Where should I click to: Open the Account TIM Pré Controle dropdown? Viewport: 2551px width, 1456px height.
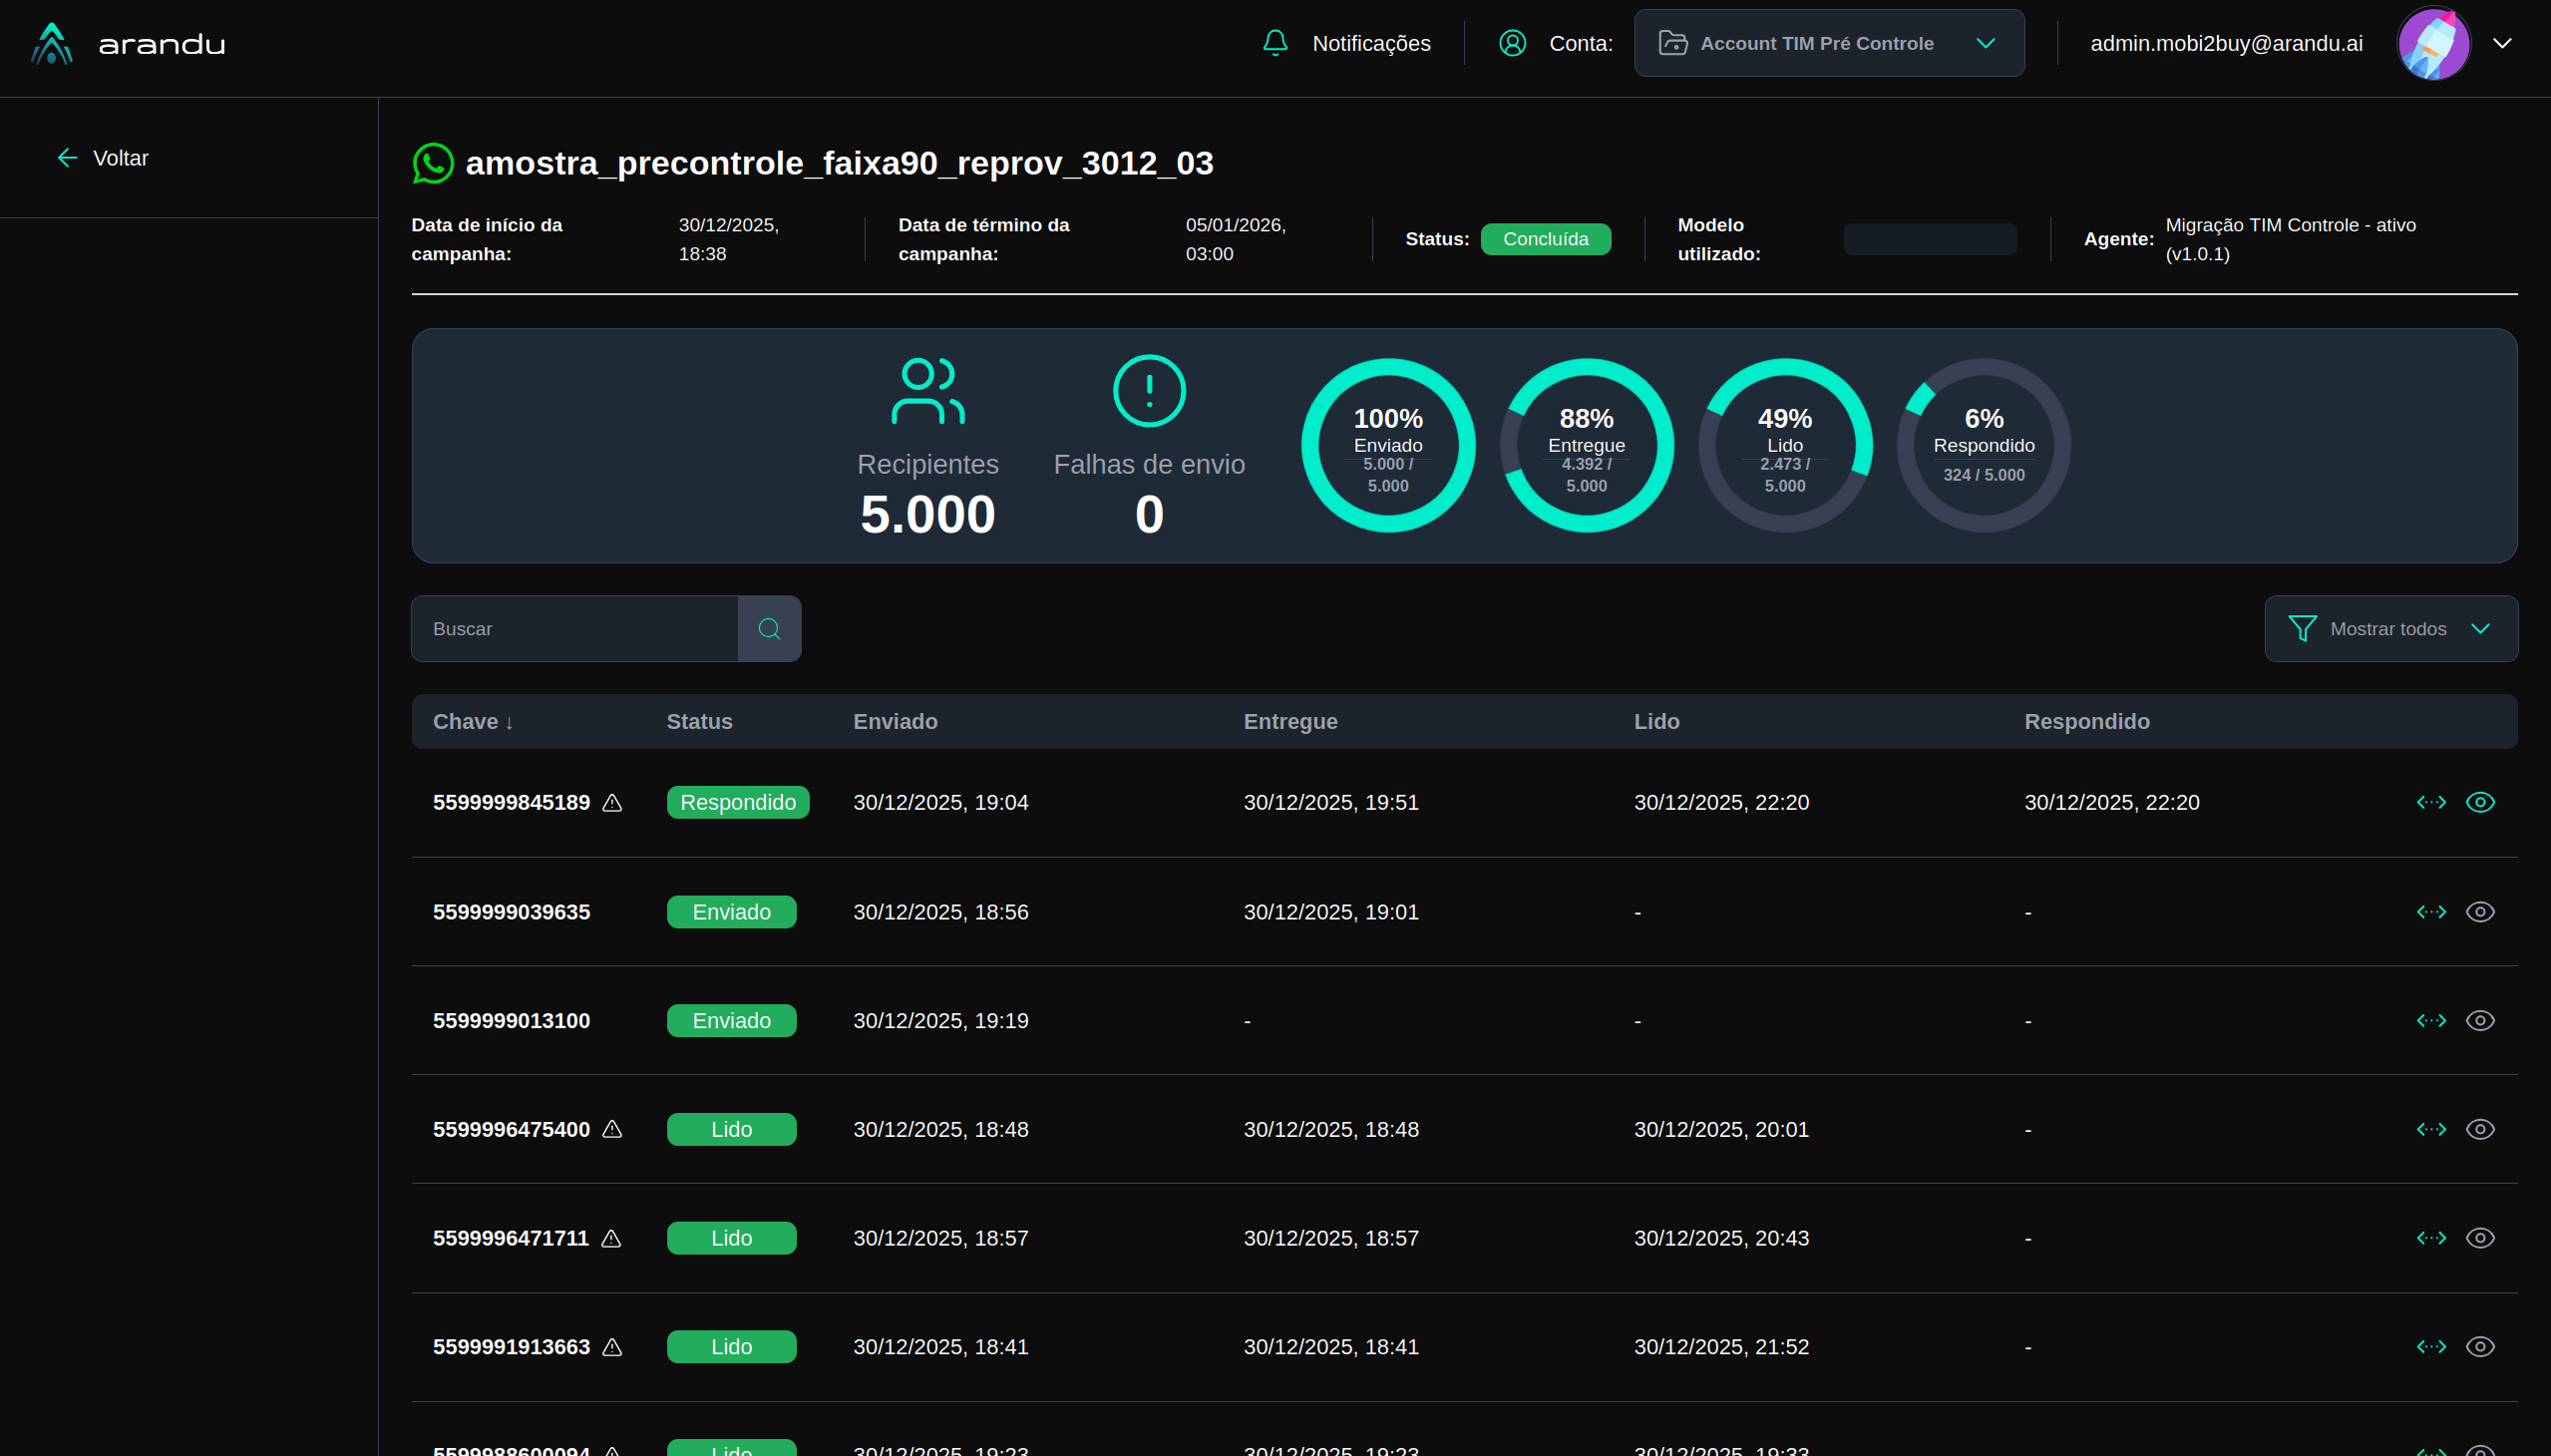(x=1828, y=43)
